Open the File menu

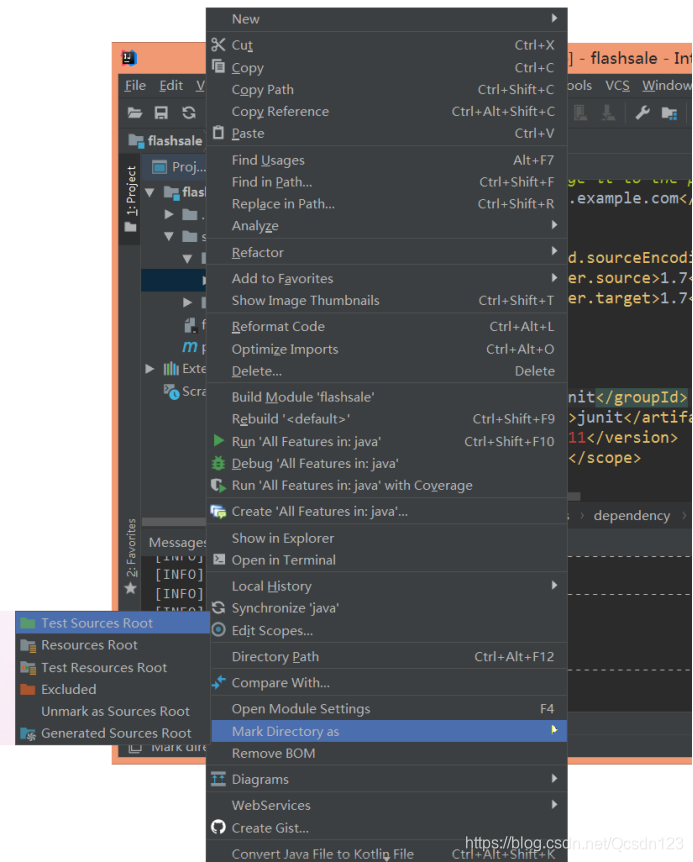pos(135,86)
